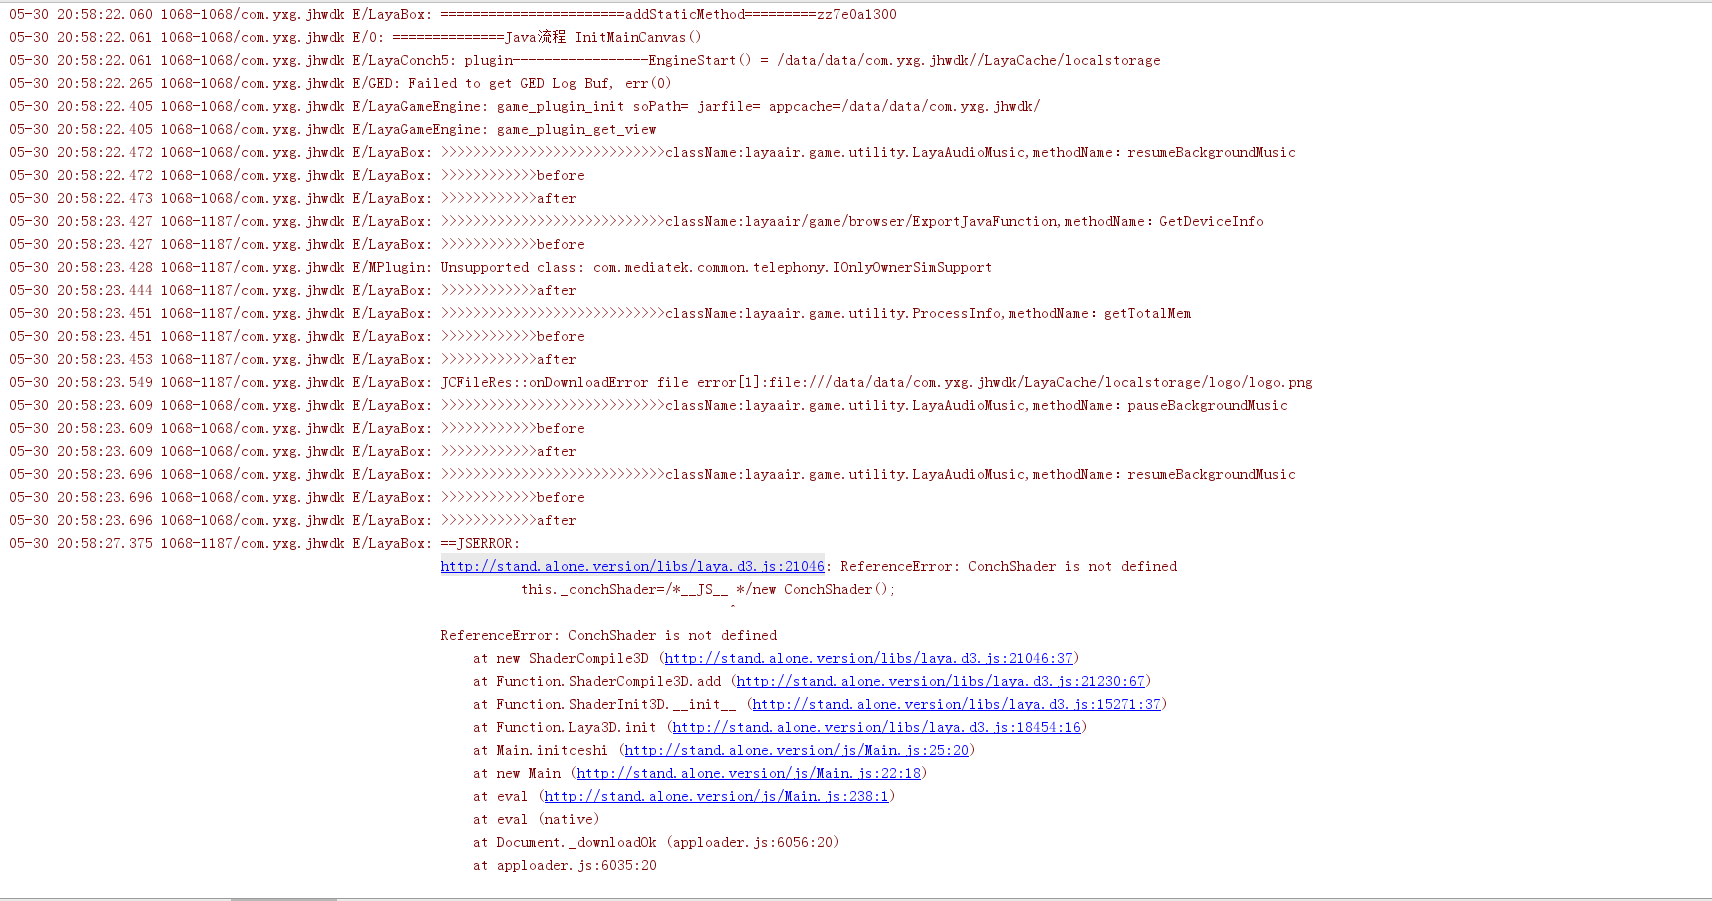Click the LayaConch5 EngineStart log line
This screenshot has height=901, width=1712.
point(812,61)
